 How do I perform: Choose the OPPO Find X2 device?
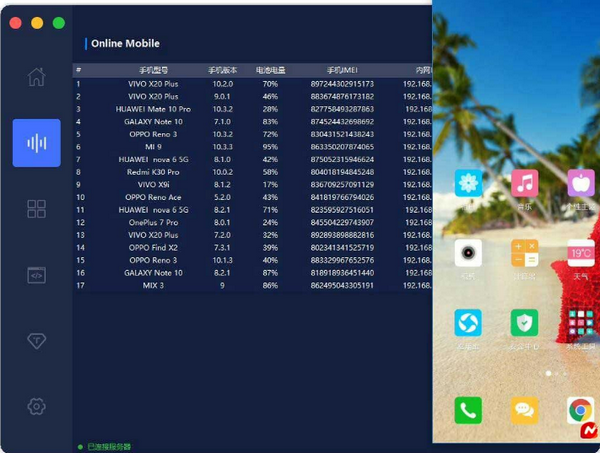(x=253, y=248)
